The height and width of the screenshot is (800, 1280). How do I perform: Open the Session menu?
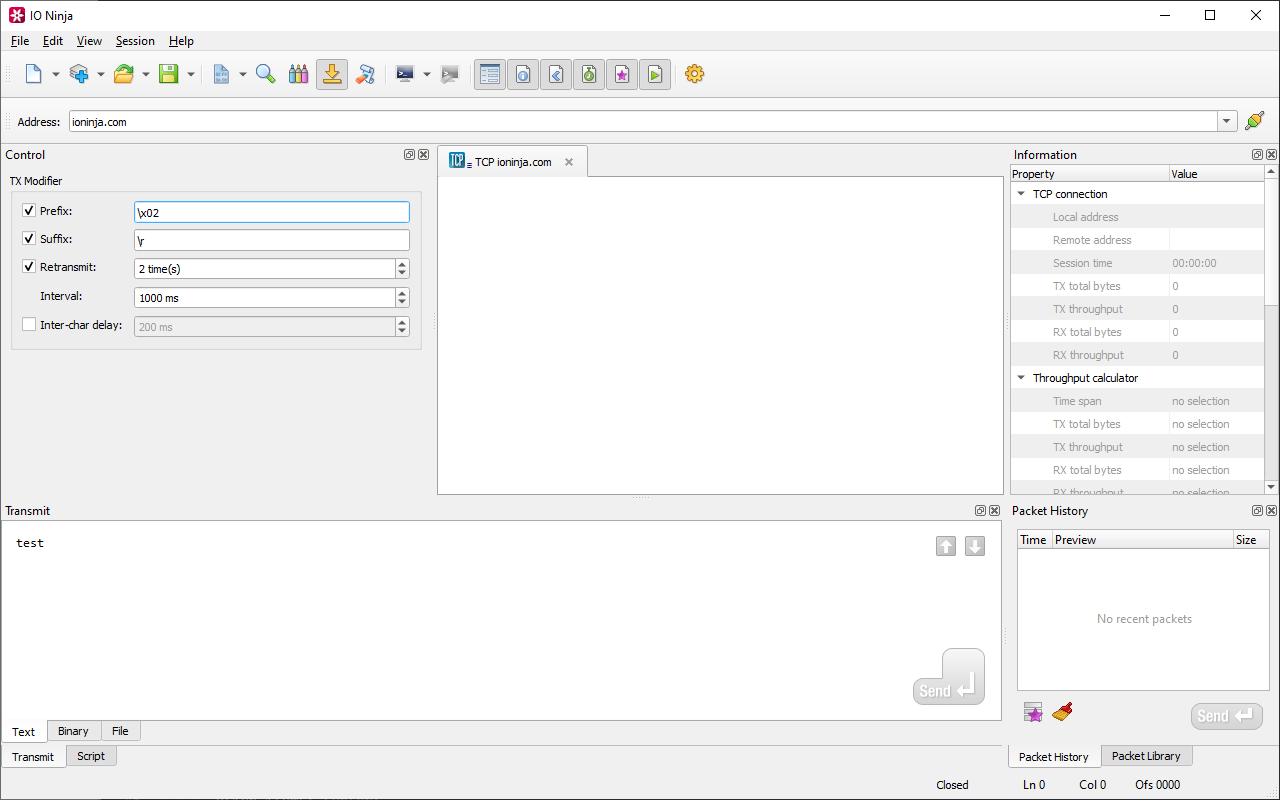coord(135,41)
